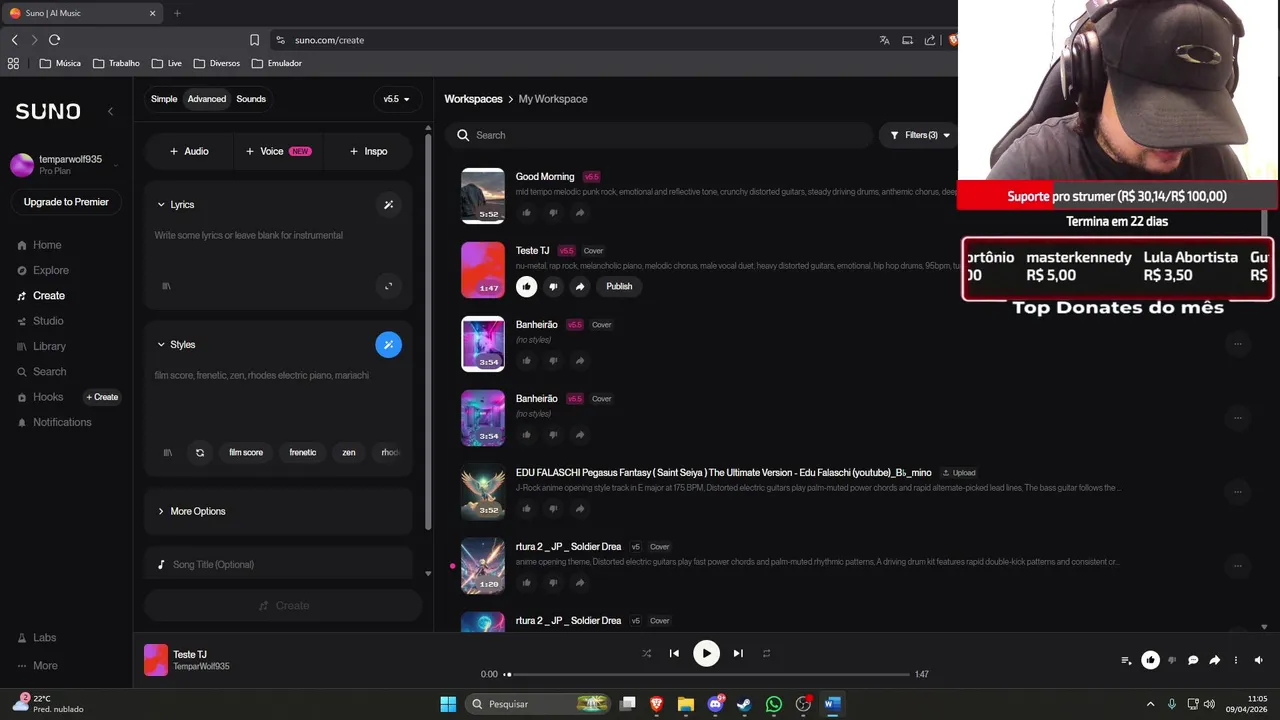Click the workspace Search field
1280x720 pixels.
(x=660, y=135)
